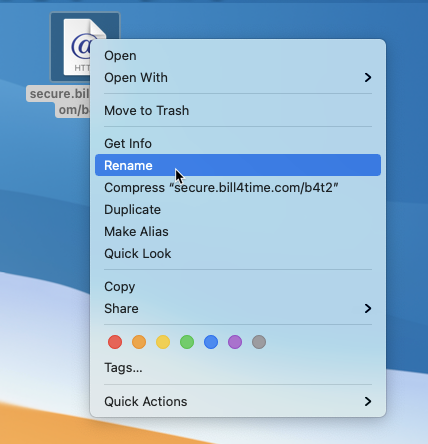Click the file name label under the icon
The width and height of the screenshot is (428, 444).
pyautogui.click(x=59, y=102)
